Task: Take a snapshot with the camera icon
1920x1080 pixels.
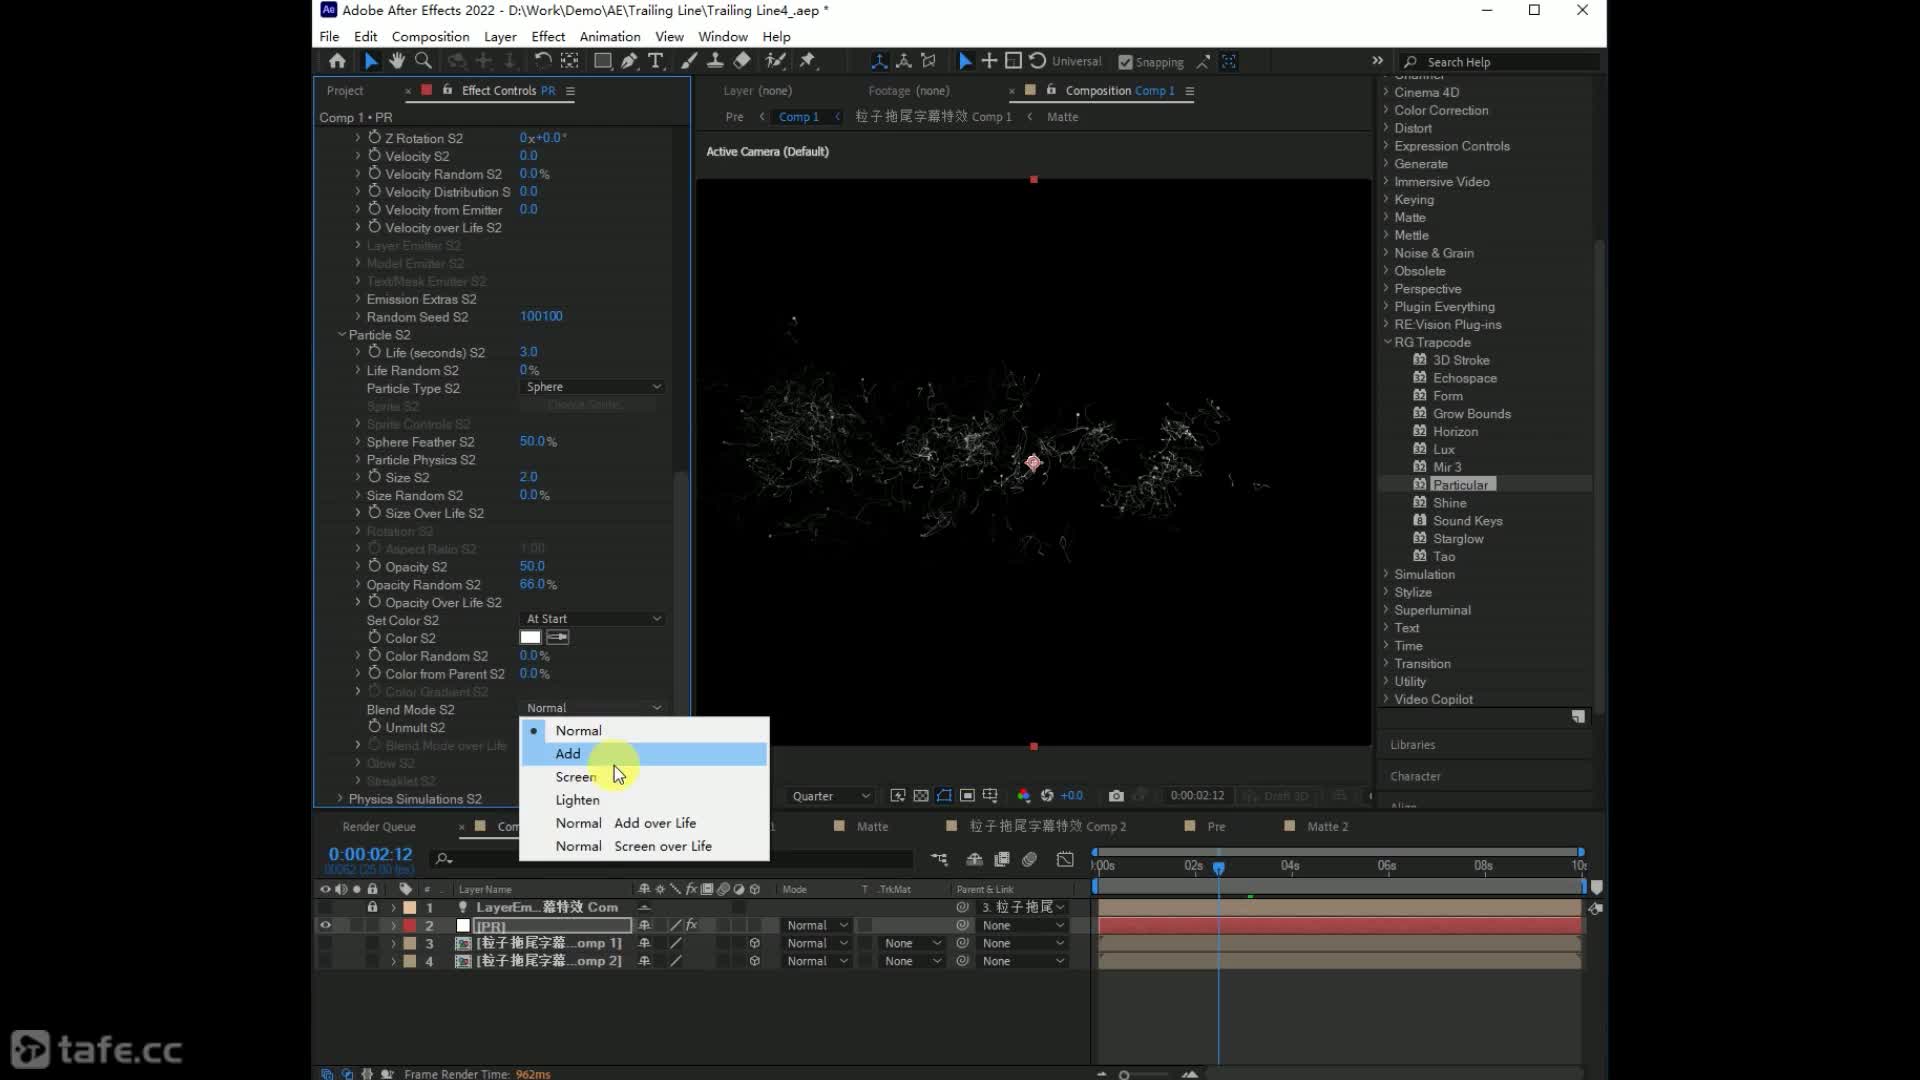Action: [1116, 796]
